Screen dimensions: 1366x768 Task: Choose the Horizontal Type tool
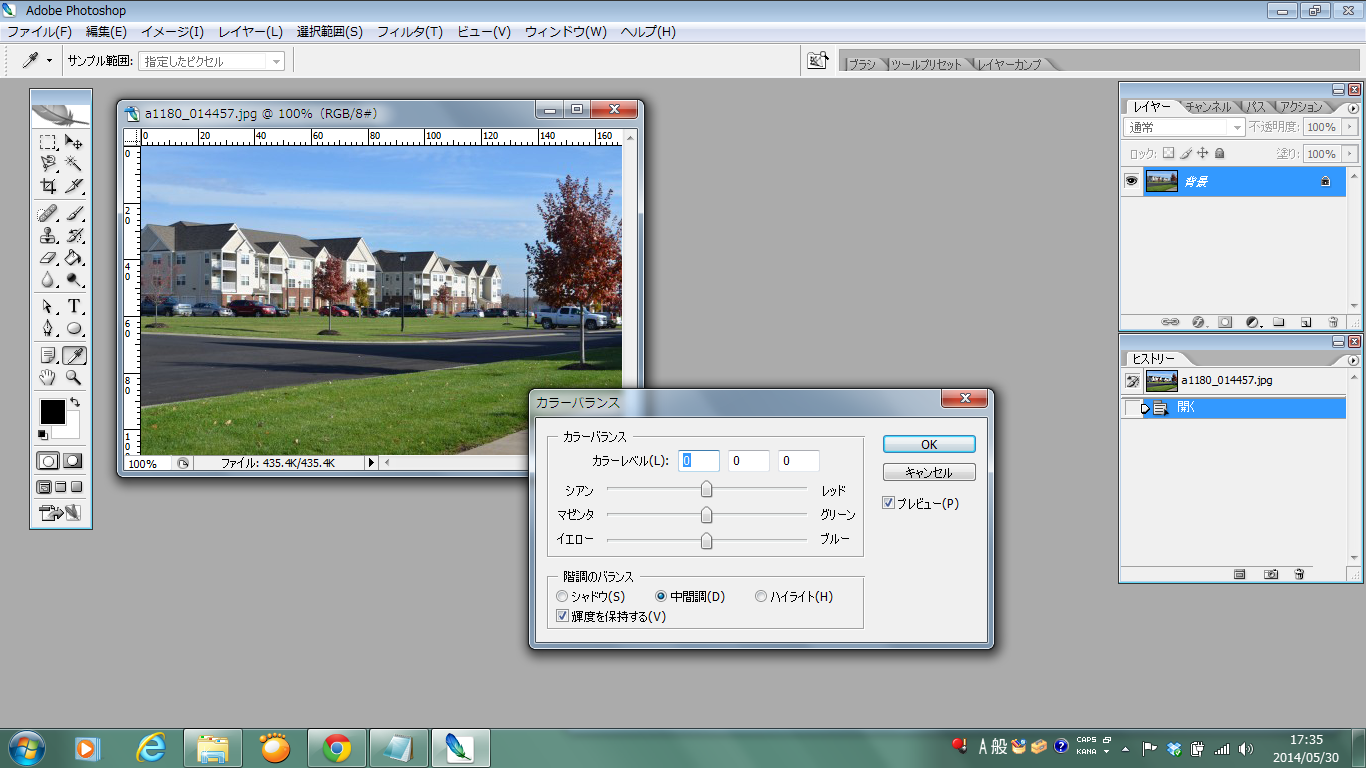click(x=74, y=306)
